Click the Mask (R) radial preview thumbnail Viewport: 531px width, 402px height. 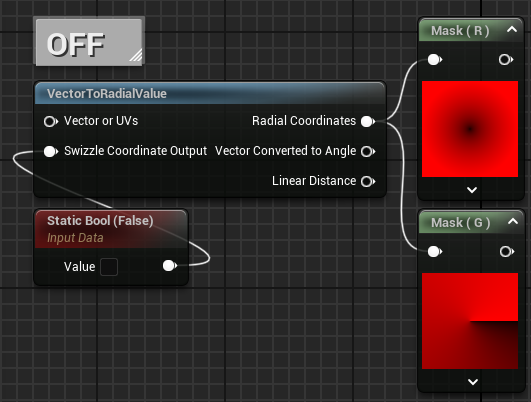coord(470,129)
